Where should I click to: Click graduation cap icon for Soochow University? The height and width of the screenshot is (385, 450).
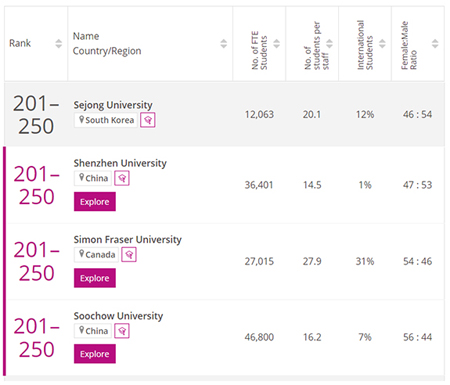pos(122,331)
